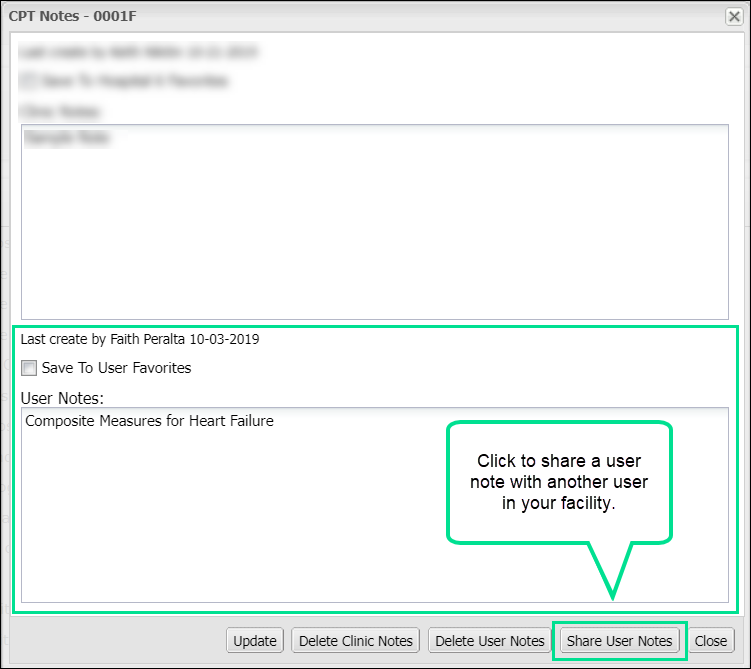Click the Close button at the bottom right
The height and width of the screenshot is (669, 751).
(x=711, y=641)
